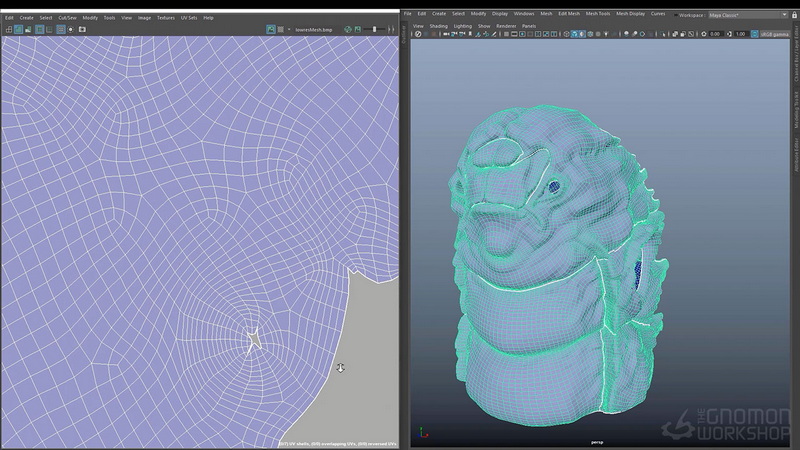
Task: Open the Mesh Tools menu
Action: coord(597,14)
